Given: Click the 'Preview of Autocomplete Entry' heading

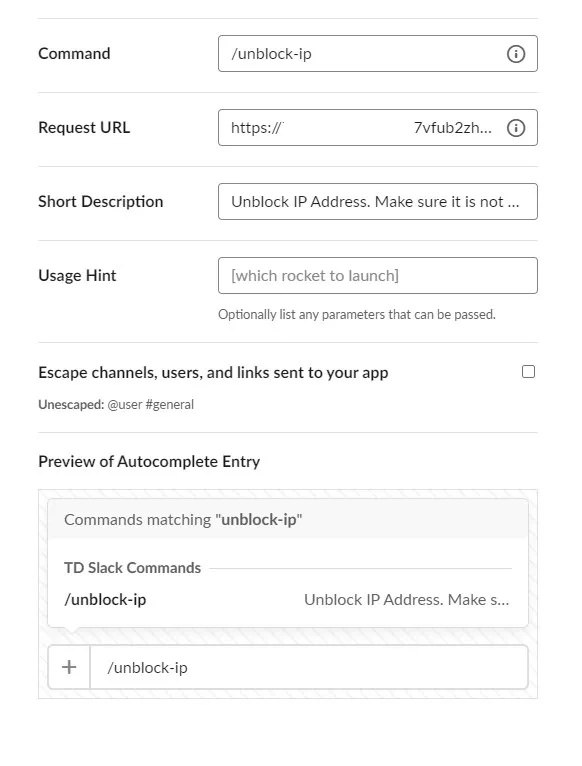Looking at the screenshot, I should (x=149, y=462).
